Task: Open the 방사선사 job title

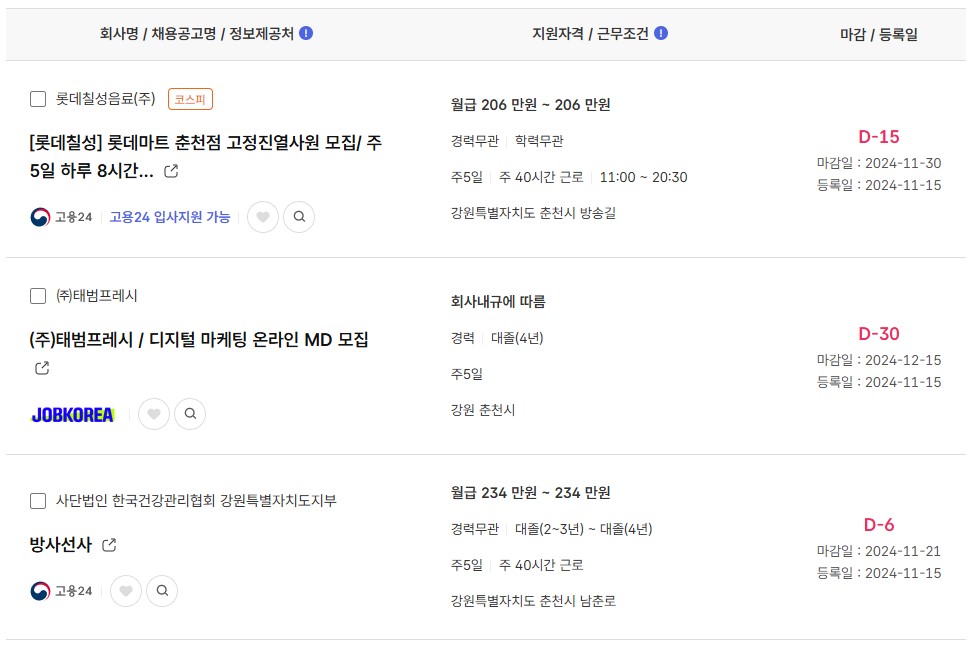Action: point(60,545)
